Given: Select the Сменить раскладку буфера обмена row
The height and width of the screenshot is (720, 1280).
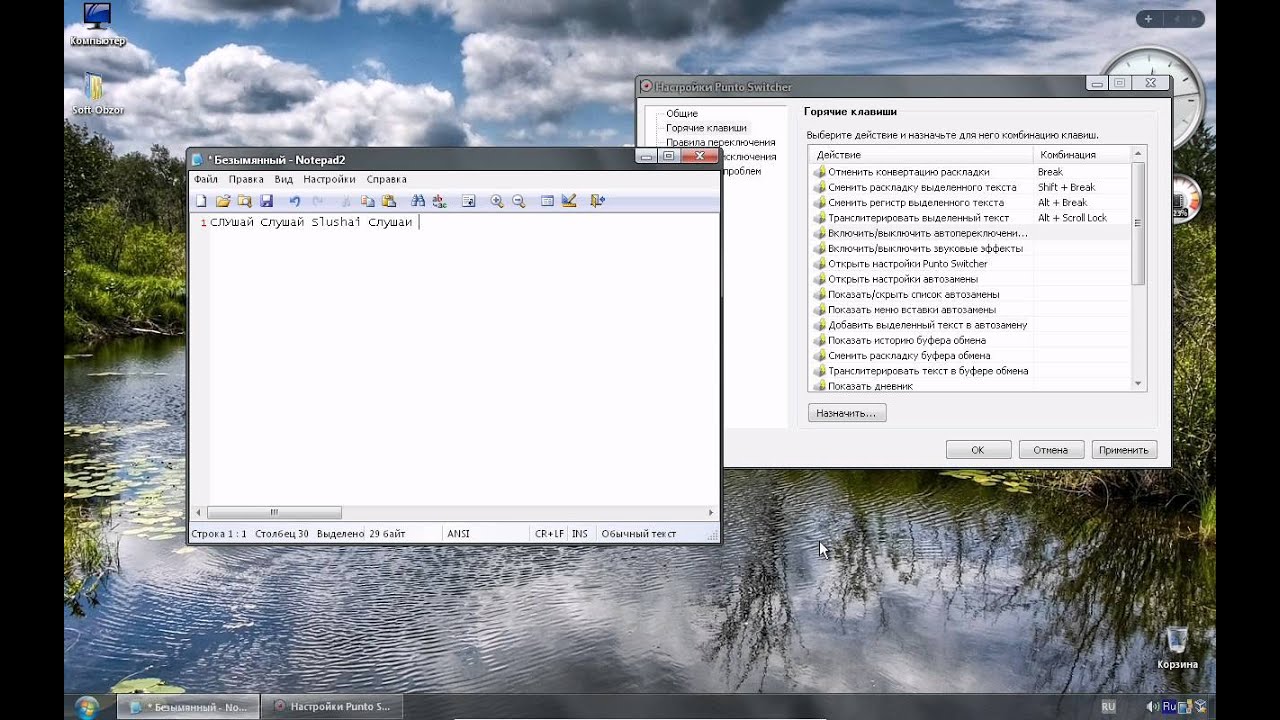Looking at the screenshot, I should tap(970, 356).
